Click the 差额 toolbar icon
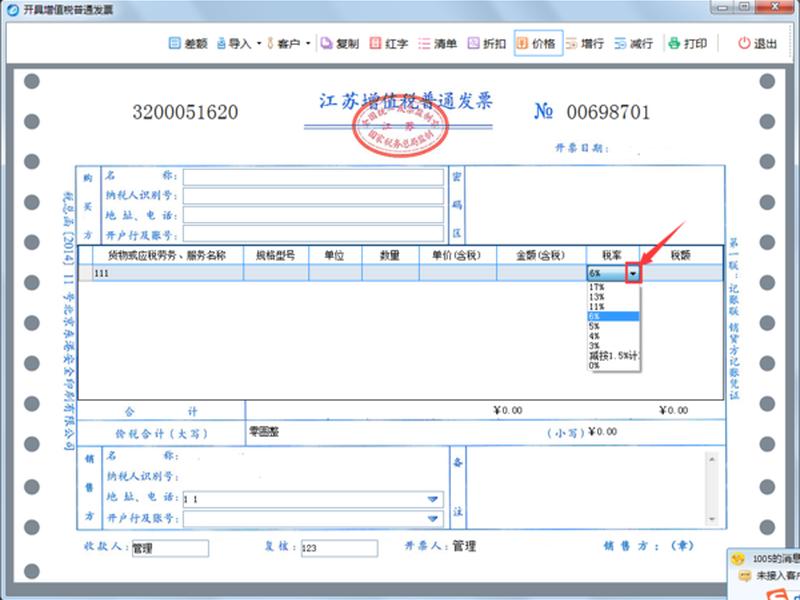Screen dimensions: 800x600 click(174, 43)
